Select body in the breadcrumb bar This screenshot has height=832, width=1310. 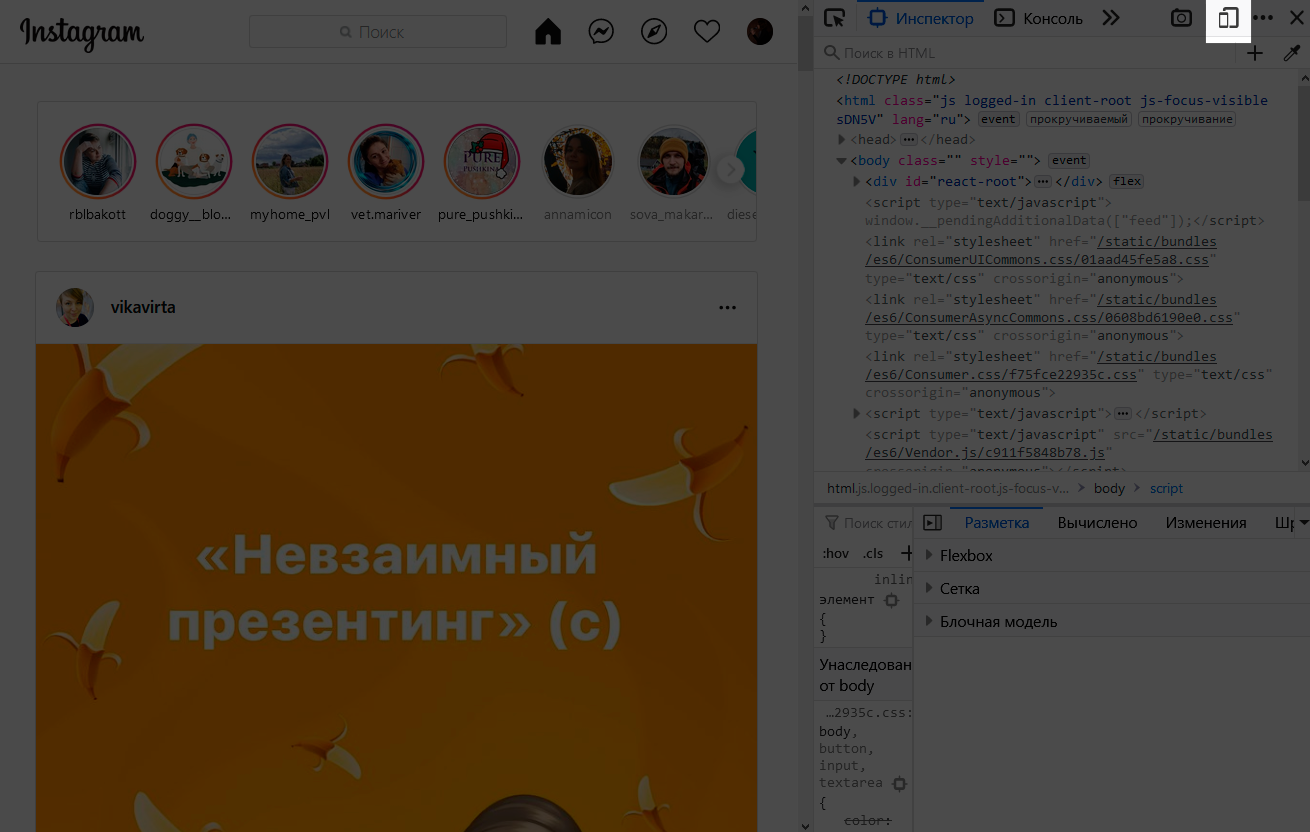coord(1110,489)
